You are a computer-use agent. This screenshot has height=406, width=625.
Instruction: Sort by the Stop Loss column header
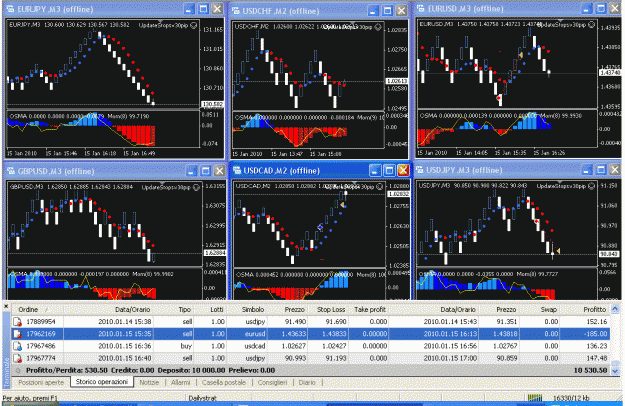click(330, 309)
